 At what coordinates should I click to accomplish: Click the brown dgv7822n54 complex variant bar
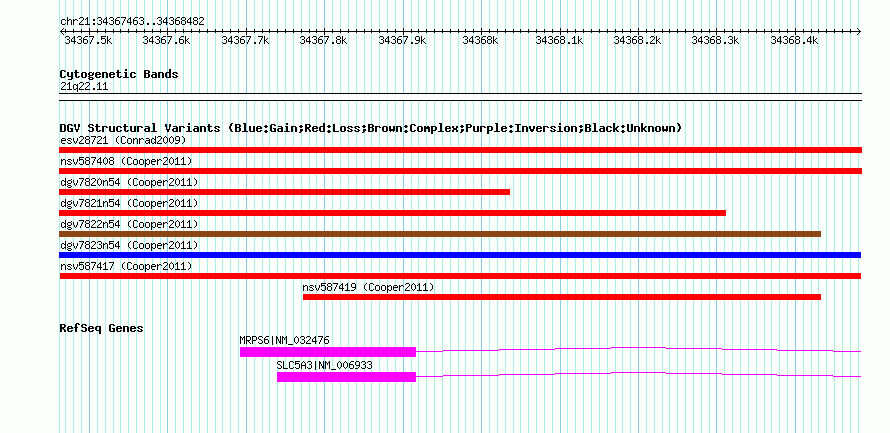440,234
